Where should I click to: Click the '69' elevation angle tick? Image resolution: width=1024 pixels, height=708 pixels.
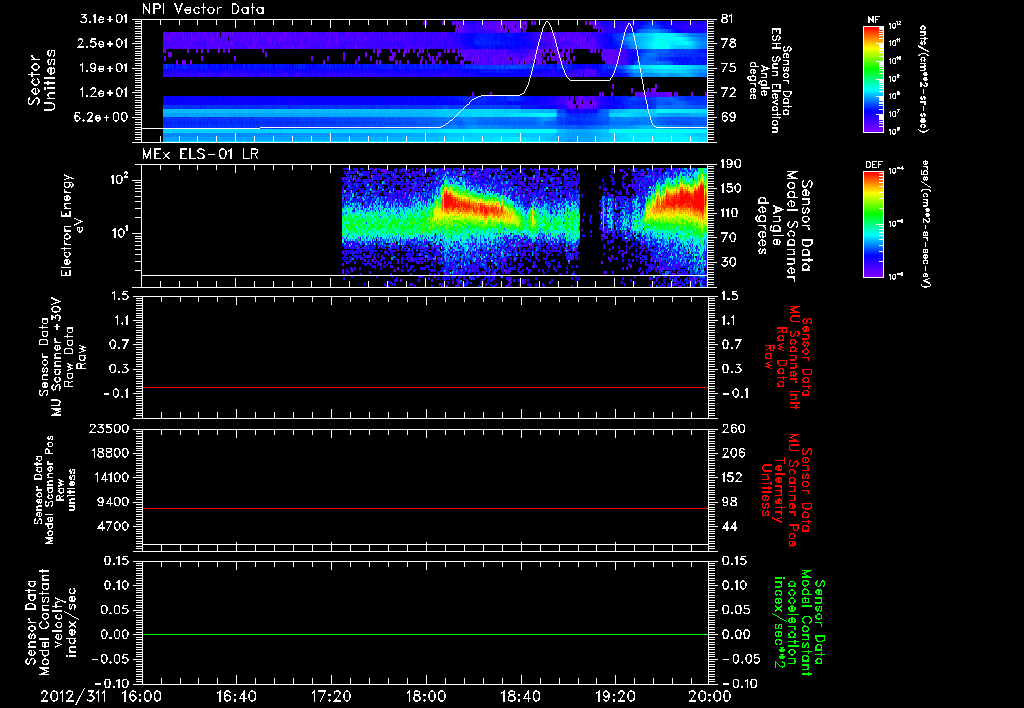pyautogui.click(x=728, y=117)
